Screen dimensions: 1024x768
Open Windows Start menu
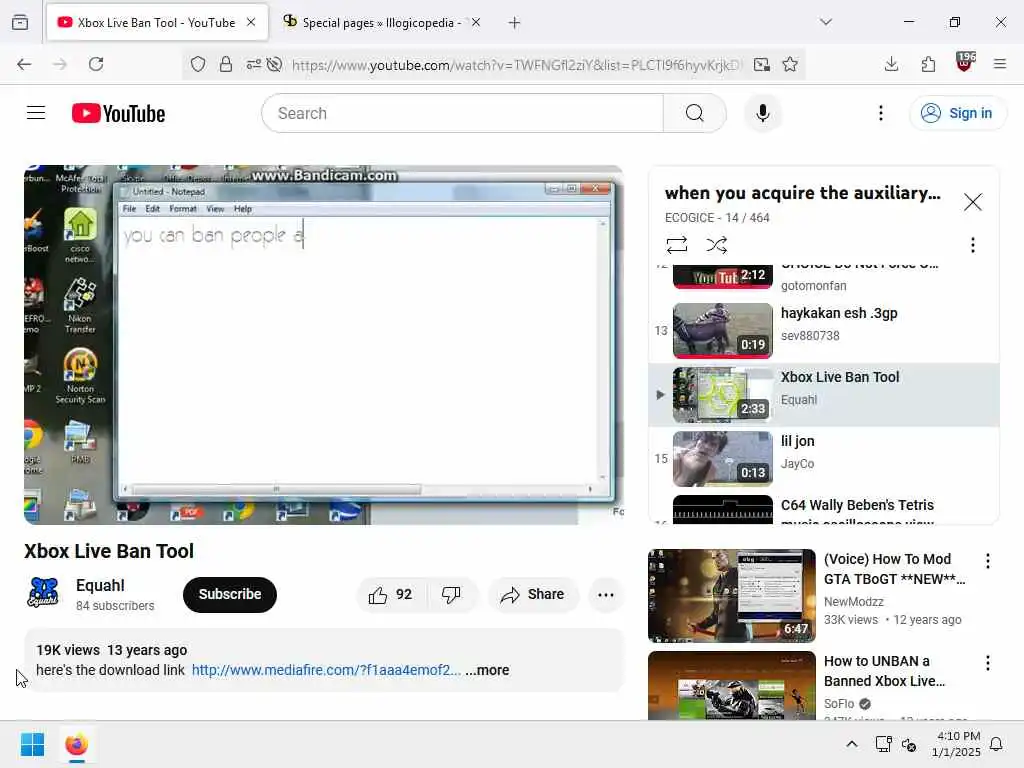[33, 744]
